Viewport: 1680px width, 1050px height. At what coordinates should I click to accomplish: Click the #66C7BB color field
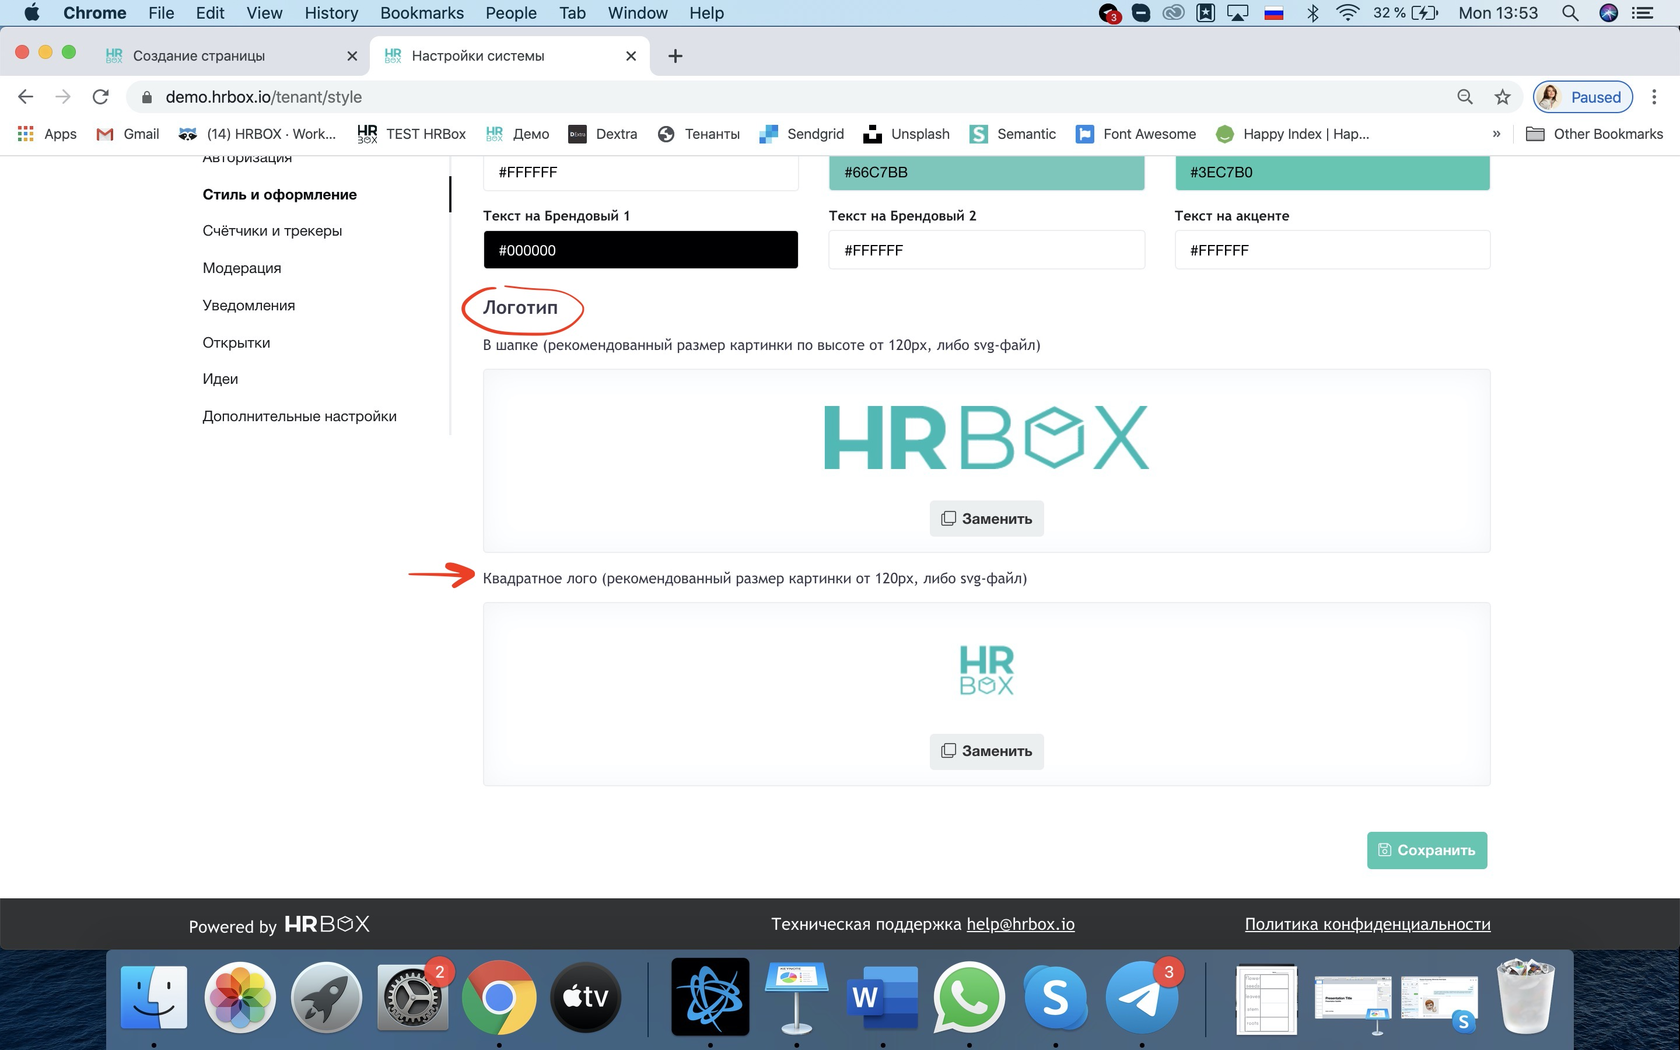click(x=986, y=172)
